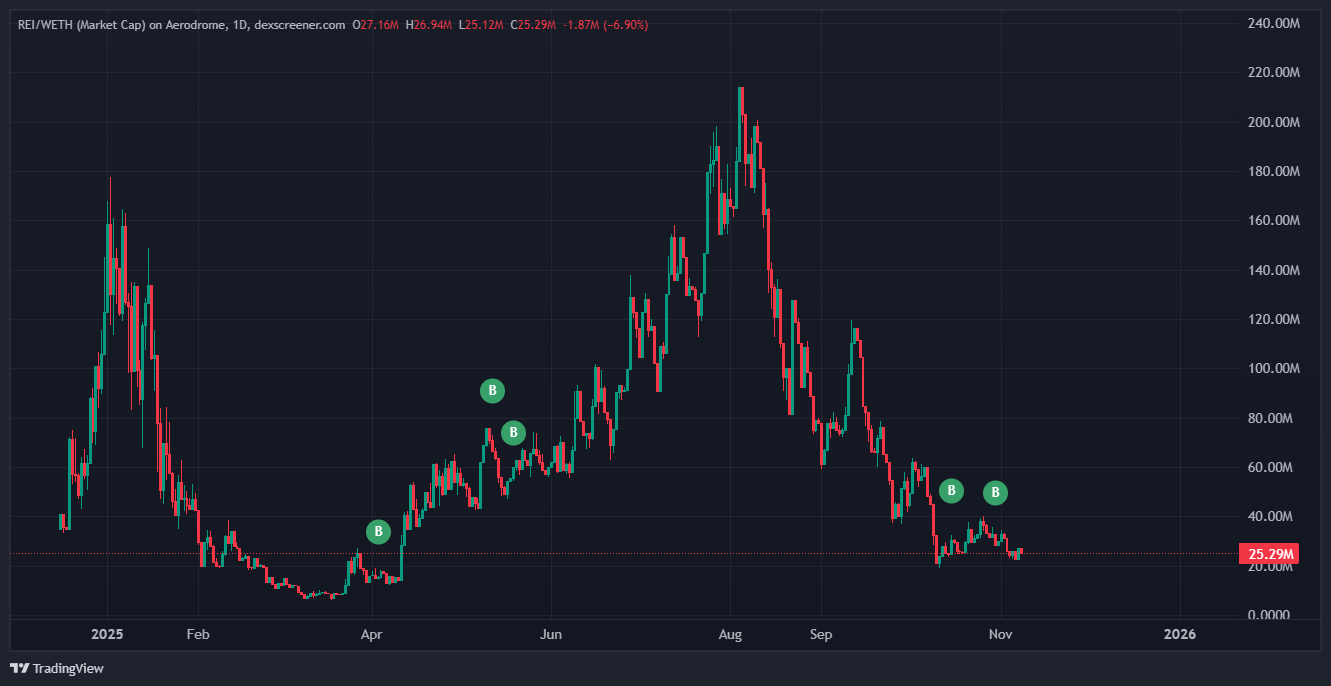Click the Nov label on time axis
The image size is (1331, 686).
click(1000, 634)
